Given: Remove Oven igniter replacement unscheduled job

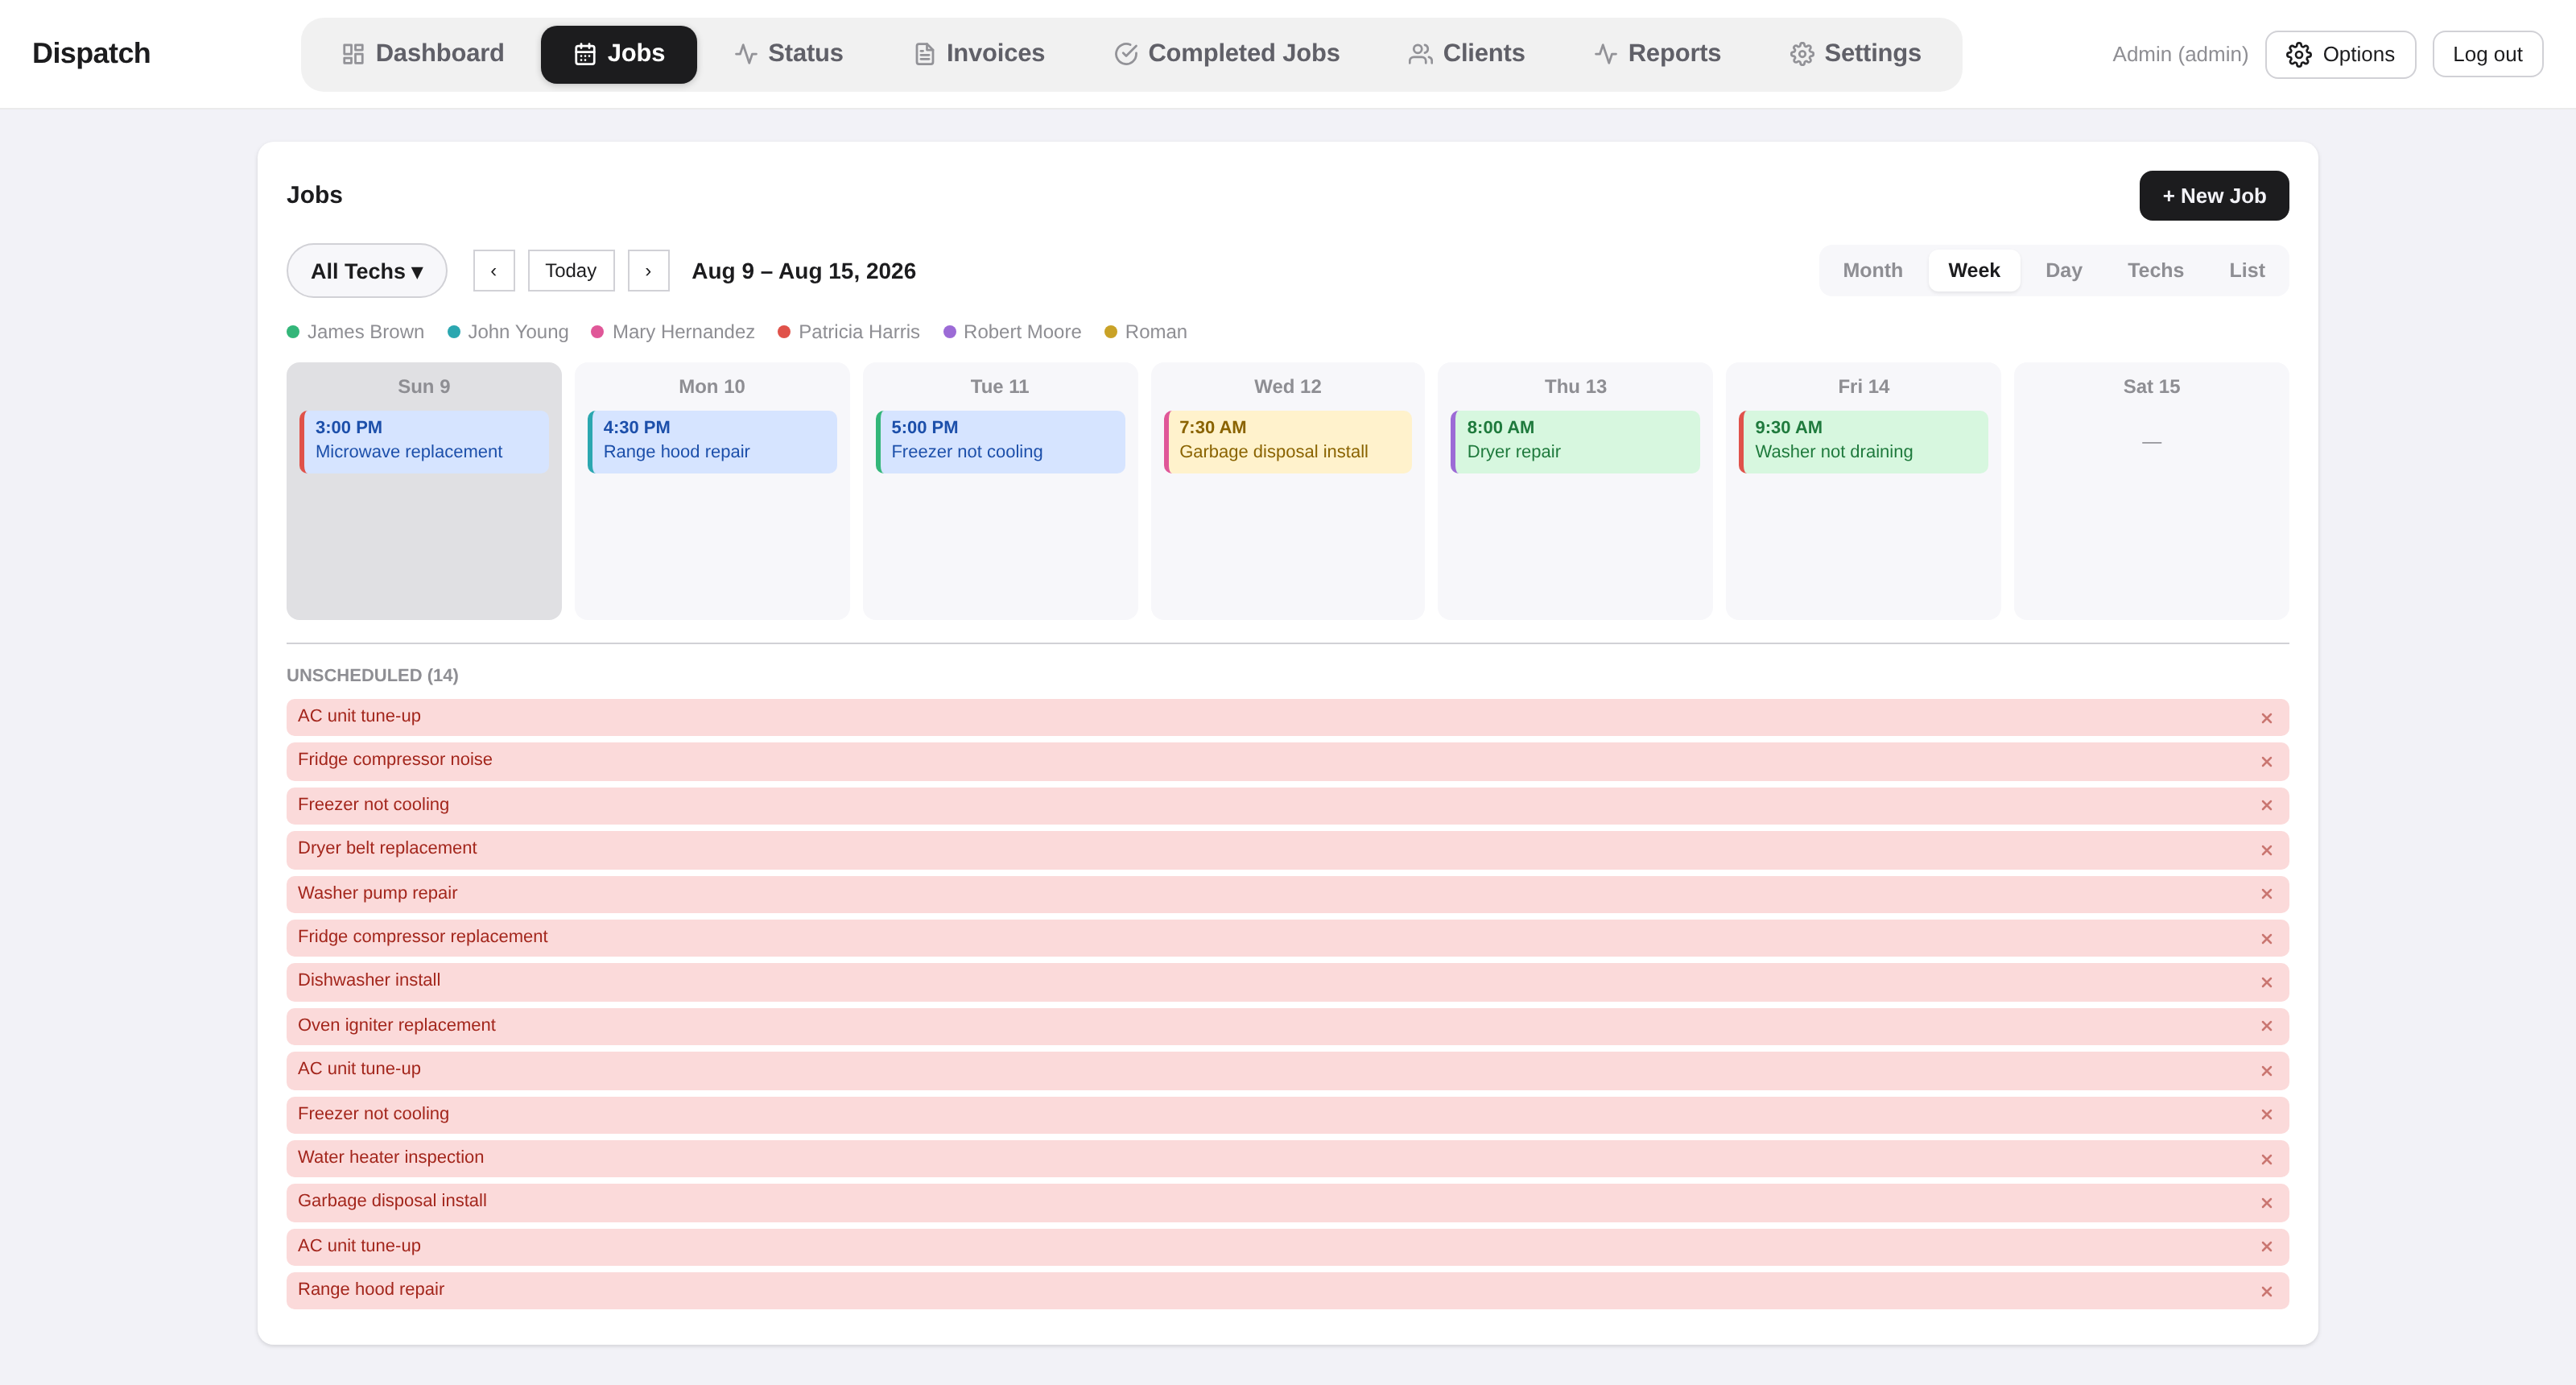Looking at the screenshot, I should (x=2267, y=1026).
